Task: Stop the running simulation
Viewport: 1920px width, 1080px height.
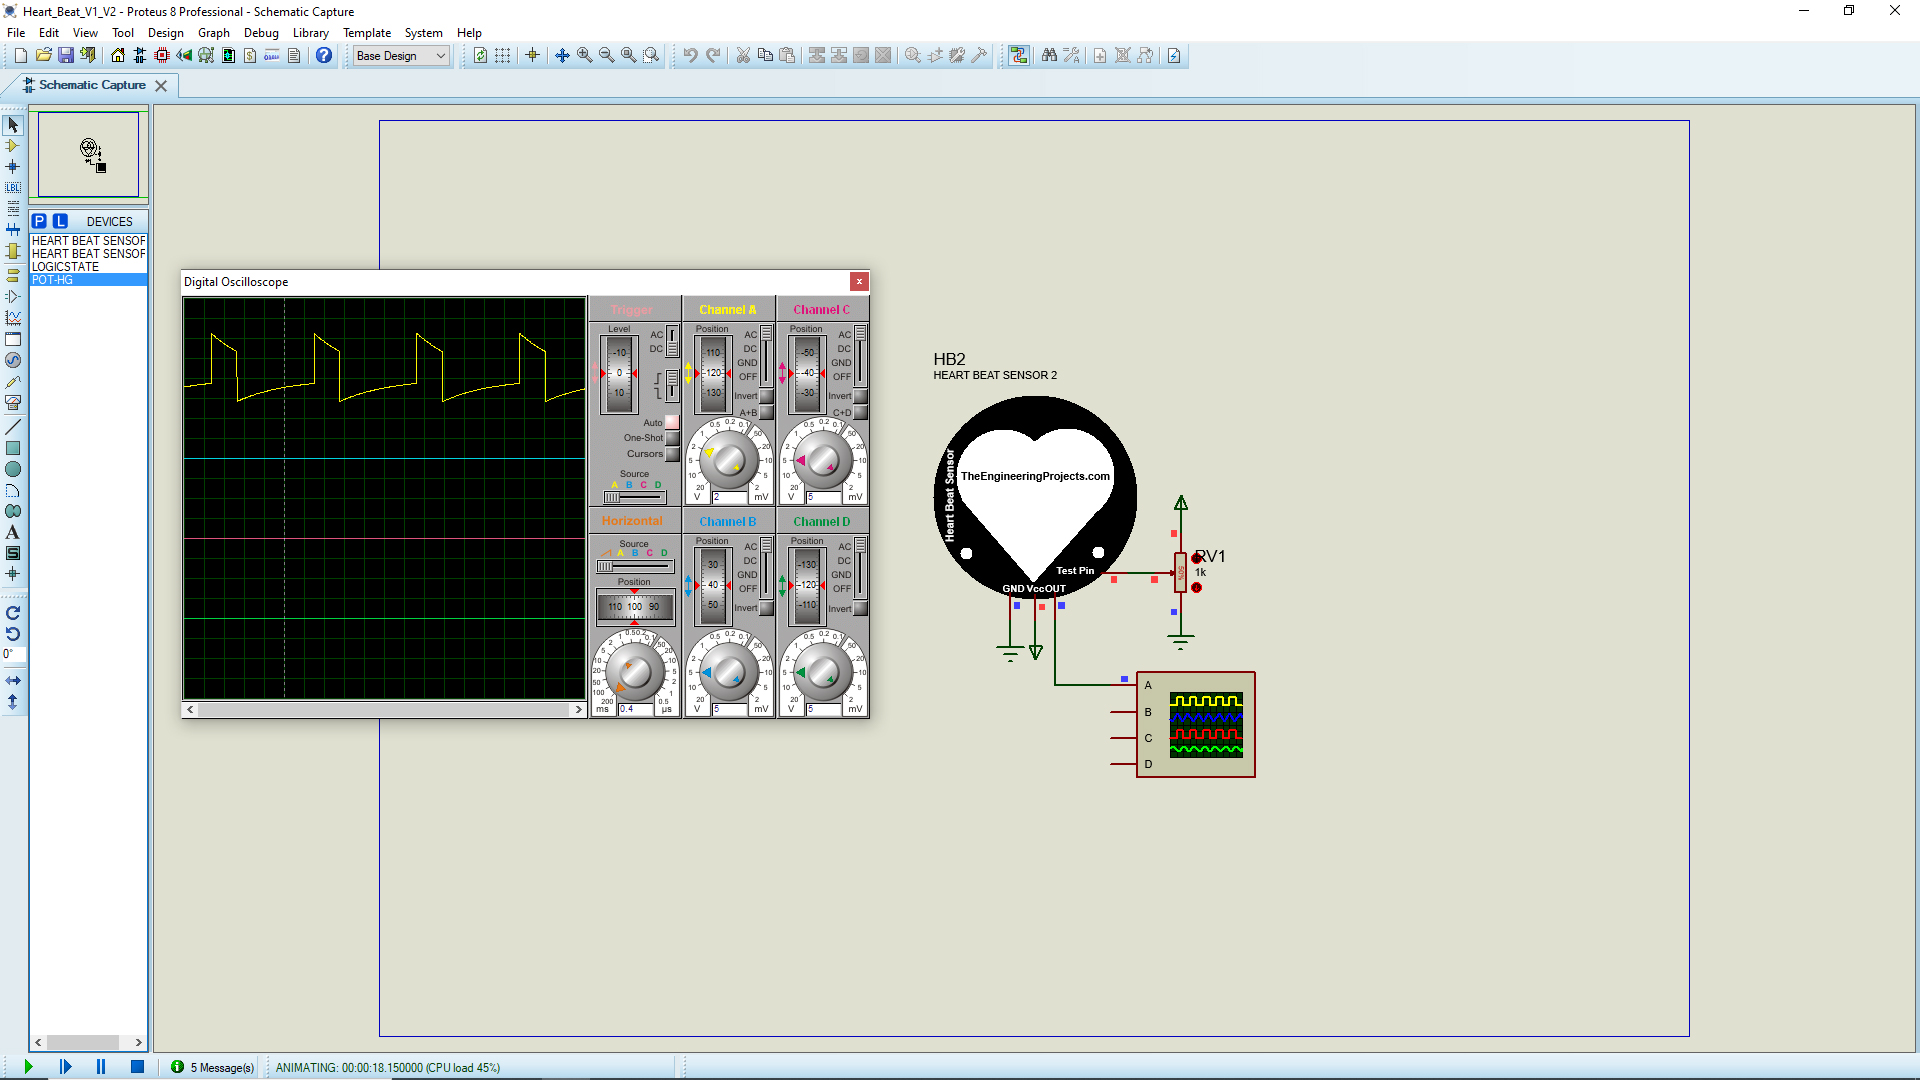Action: pyautogui.click(x=138, y=1067)
